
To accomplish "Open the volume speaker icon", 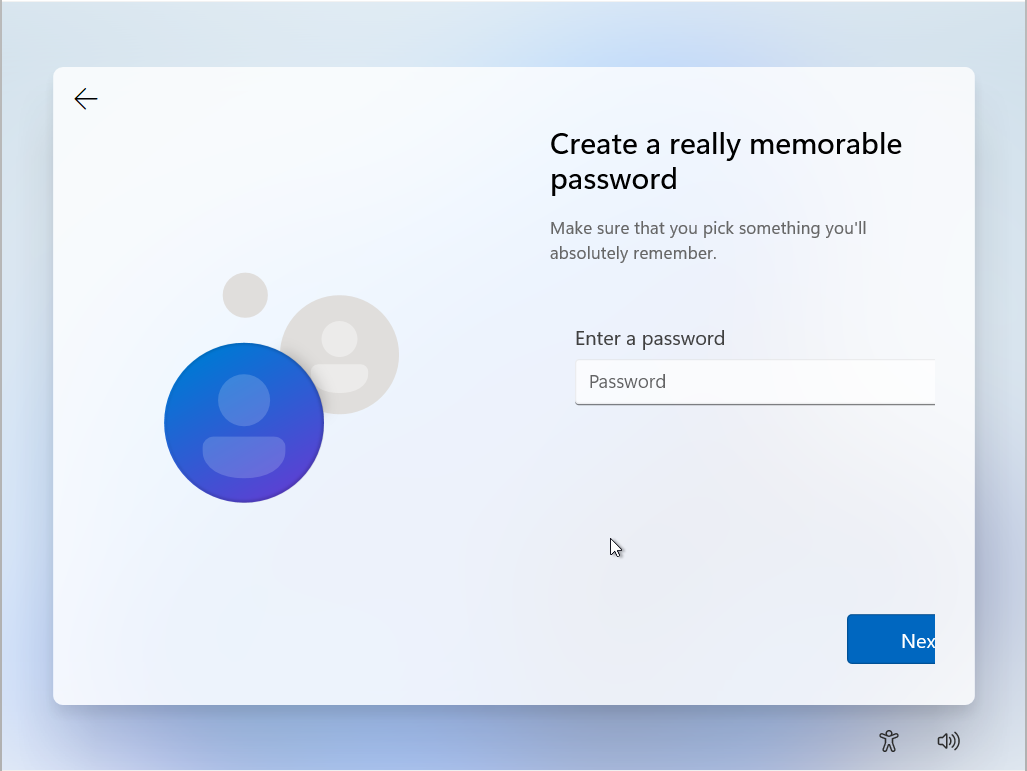I will (948, 741).
